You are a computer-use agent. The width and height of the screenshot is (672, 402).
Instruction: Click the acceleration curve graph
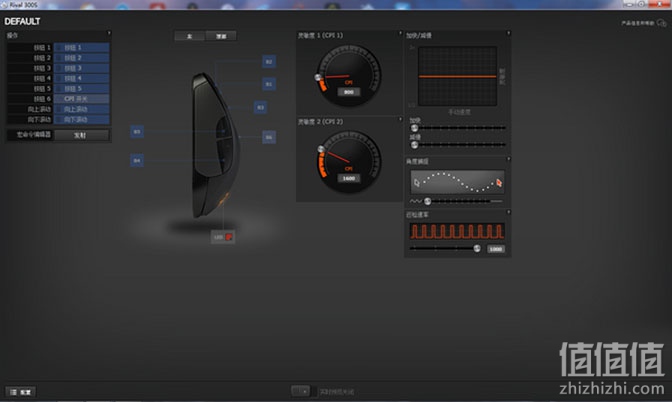pyautogui.click(x=457, y=76)
